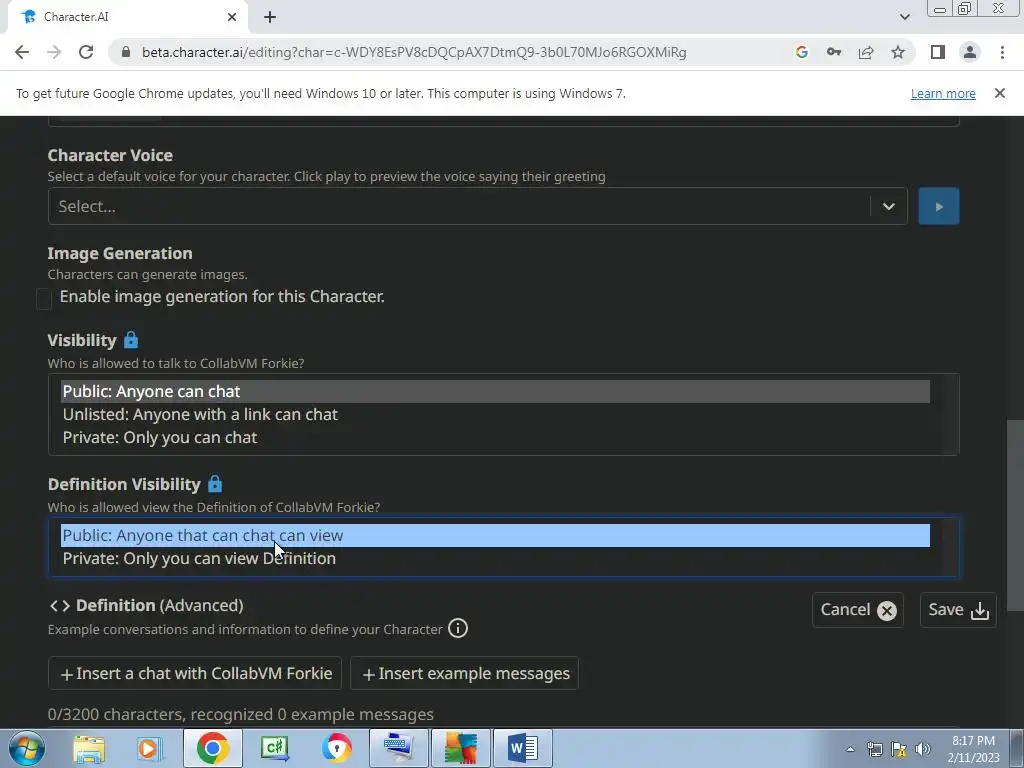1024x768 pixels.
Task: Cancel editing the character
Action: point(857,610)
